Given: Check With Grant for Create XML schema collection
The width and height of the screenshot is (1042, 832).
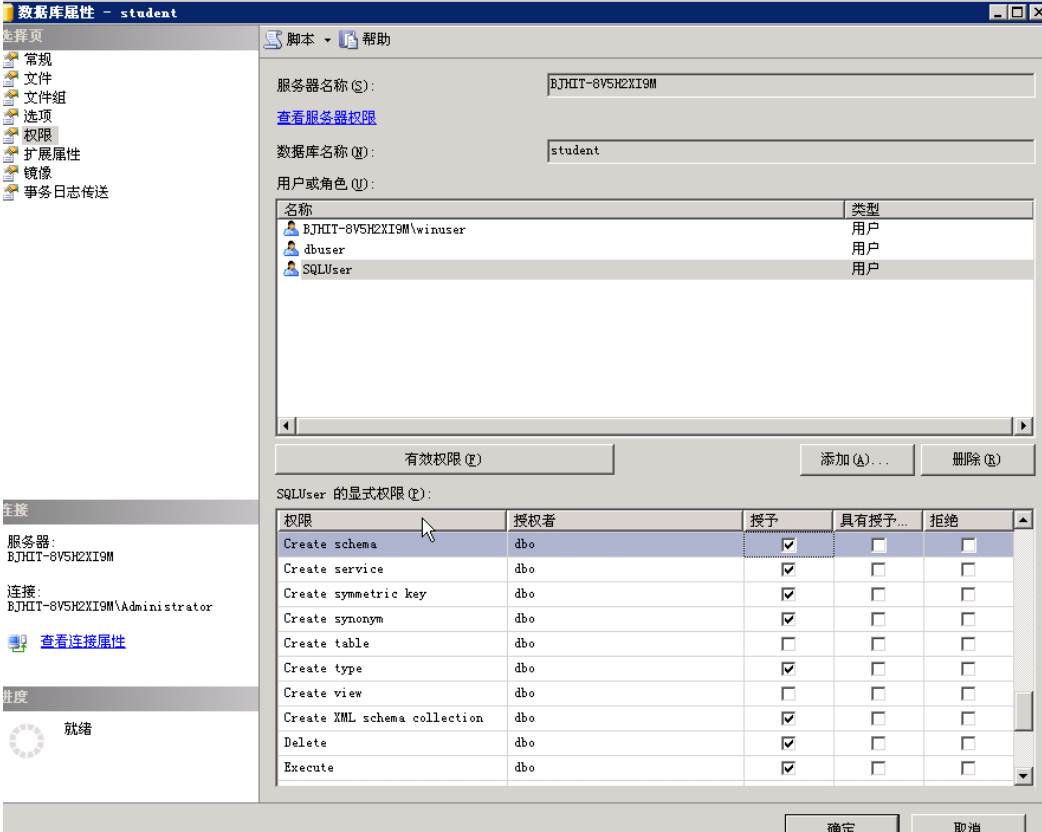Looking at the screenshot, I should [x=879, y=718].
